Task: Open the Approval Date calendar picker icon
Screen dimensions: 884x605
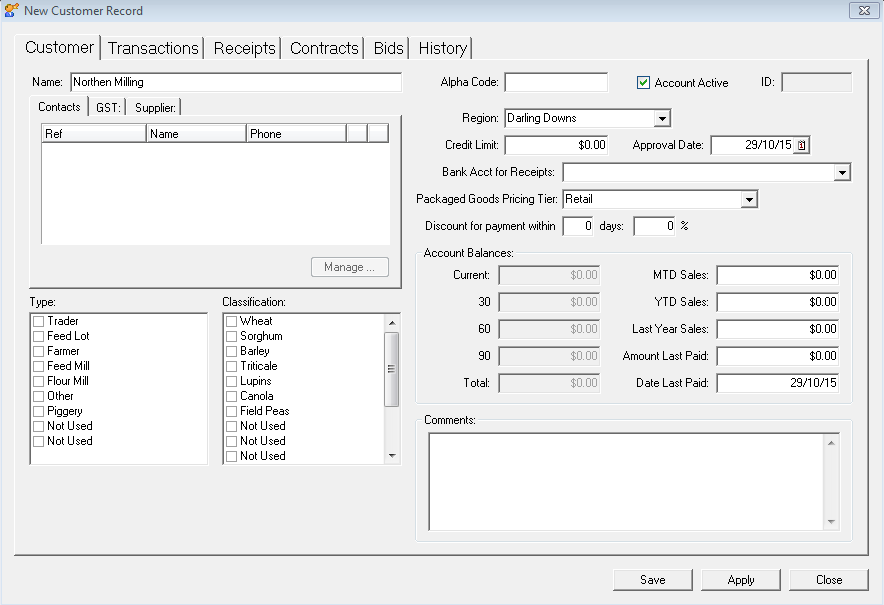Action: [x=801, y=145]
